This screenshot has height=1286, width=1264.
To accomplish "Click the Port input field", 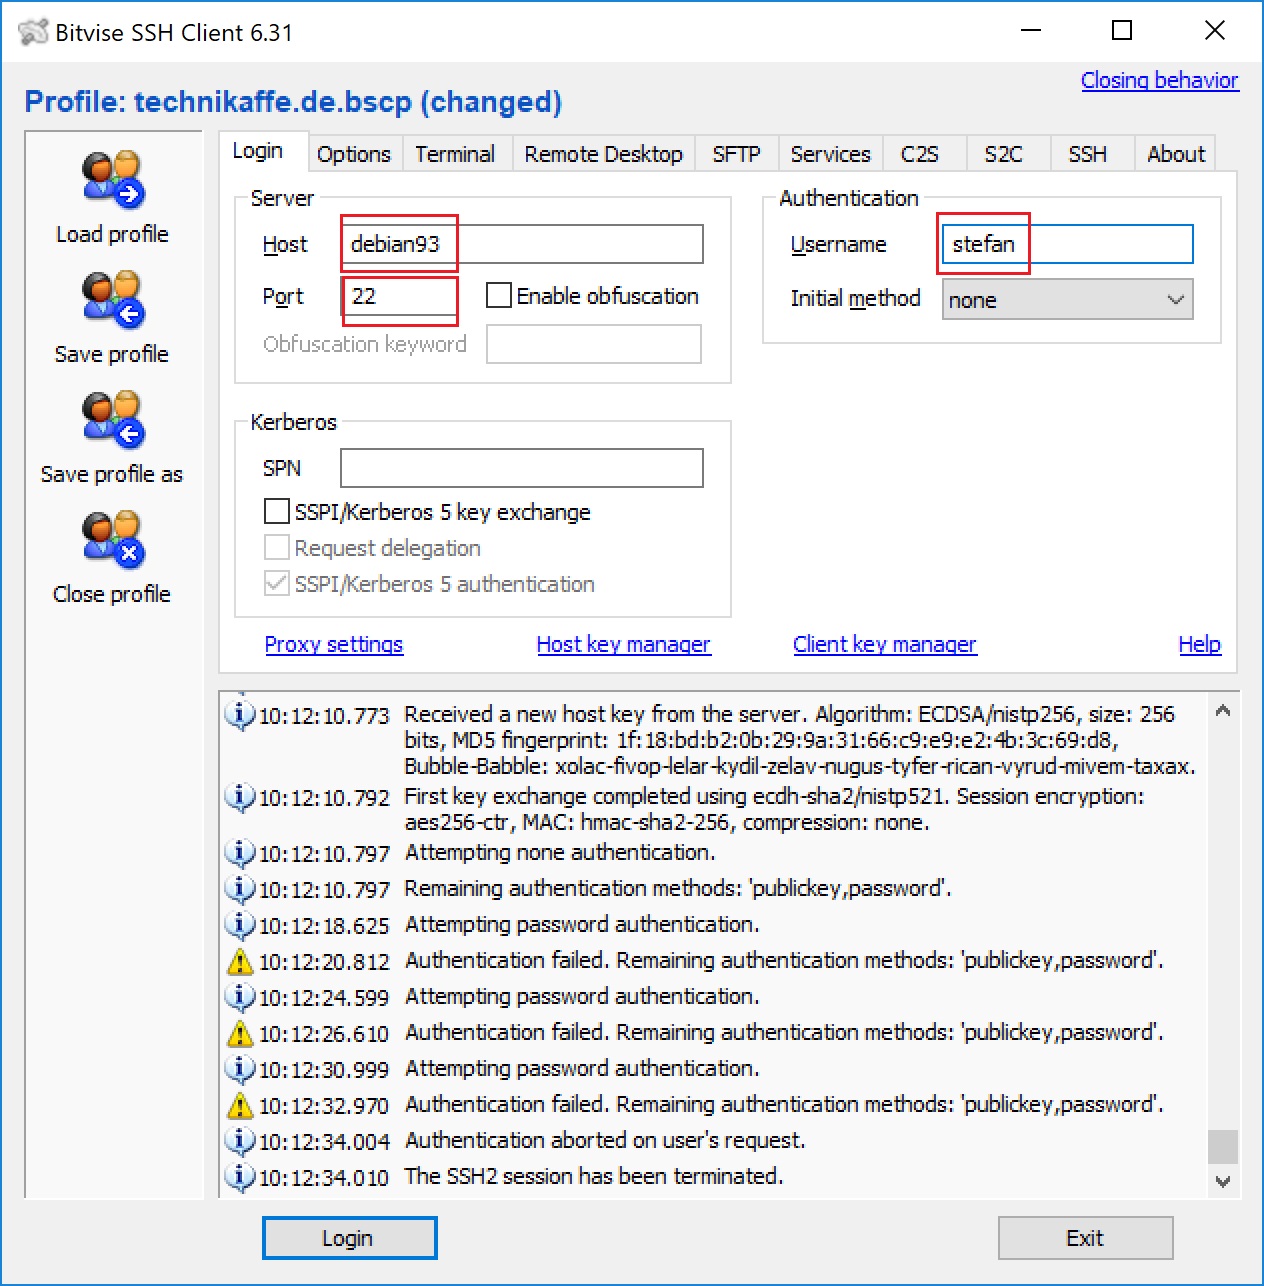I will click(402, 297).
